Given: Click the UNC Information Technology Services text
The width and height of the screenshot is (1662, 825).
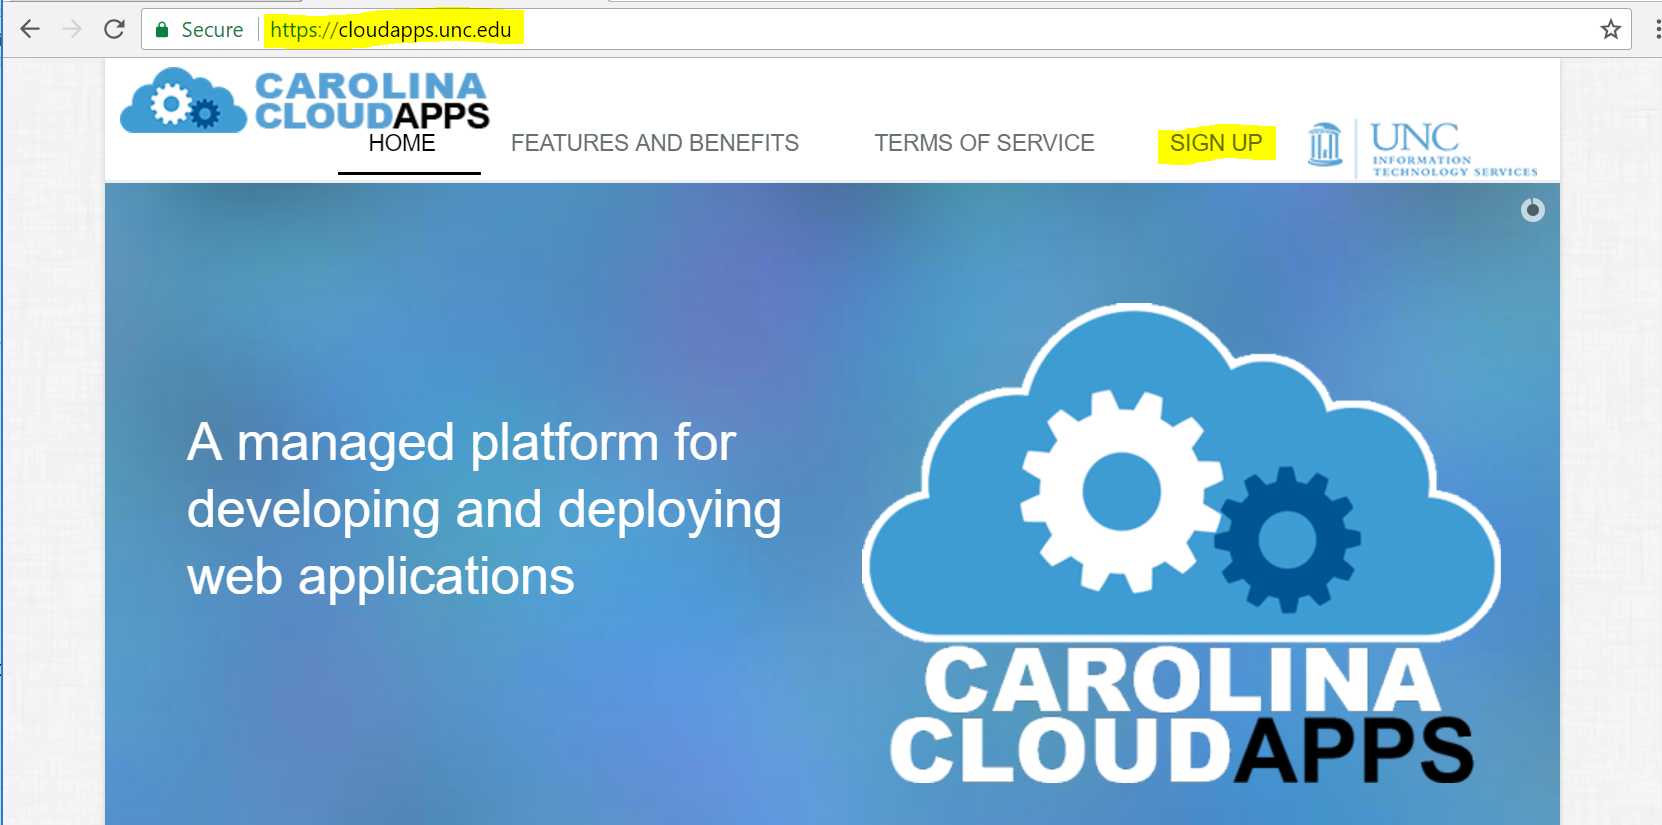Looking at the screenshot, I should 1452,151.
